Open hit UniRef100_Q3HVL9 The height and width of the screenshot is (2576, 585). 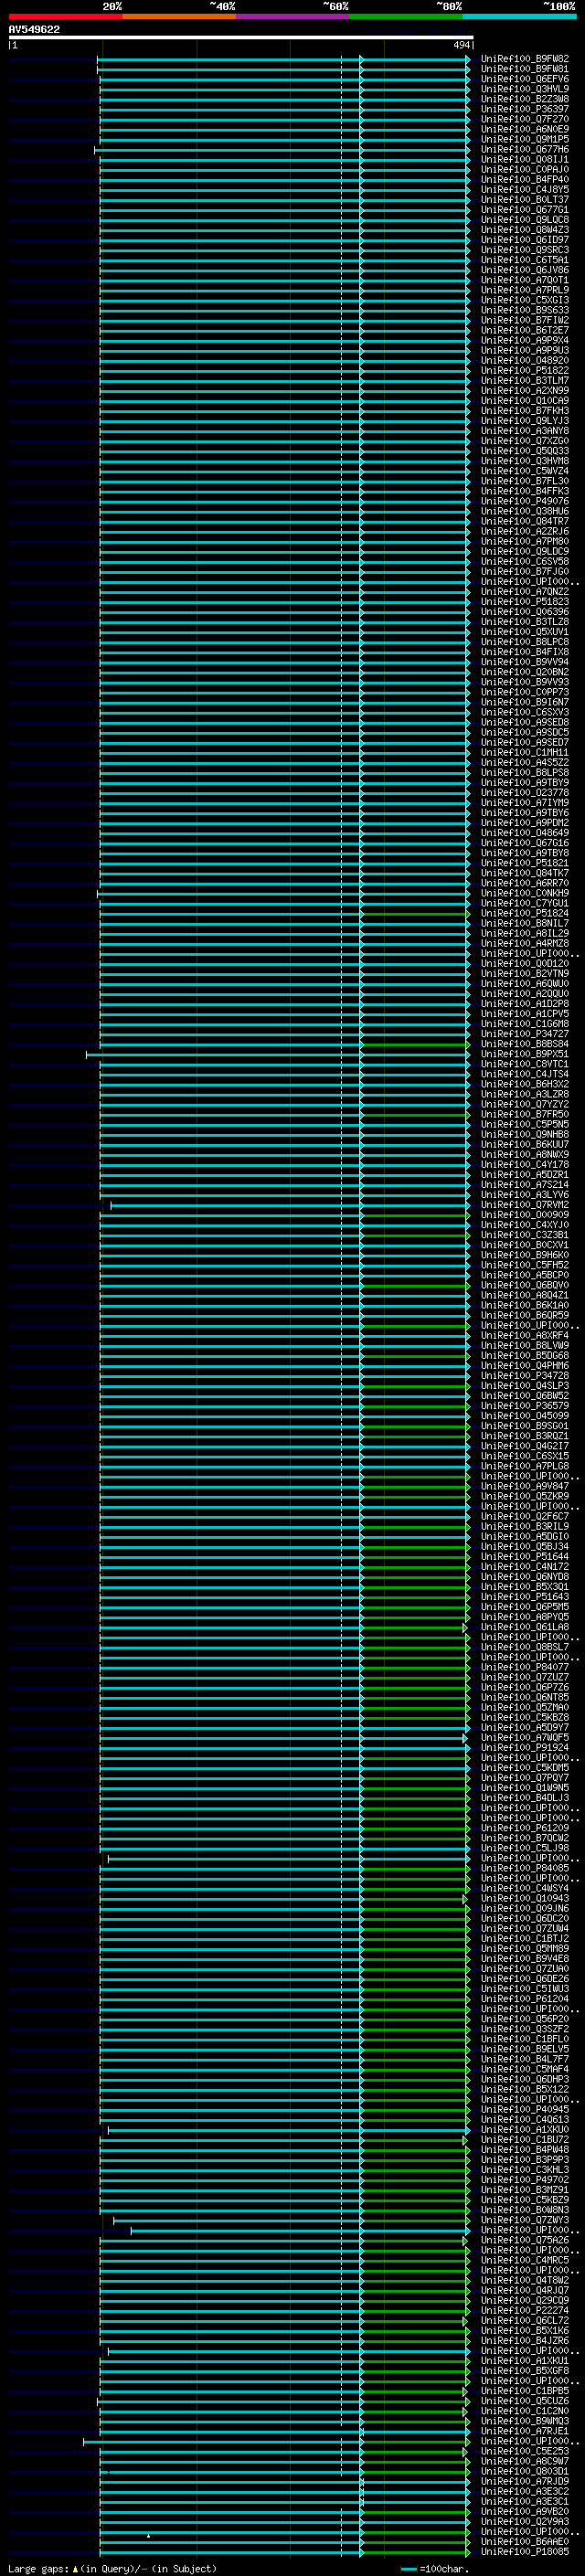click(524, 89)
